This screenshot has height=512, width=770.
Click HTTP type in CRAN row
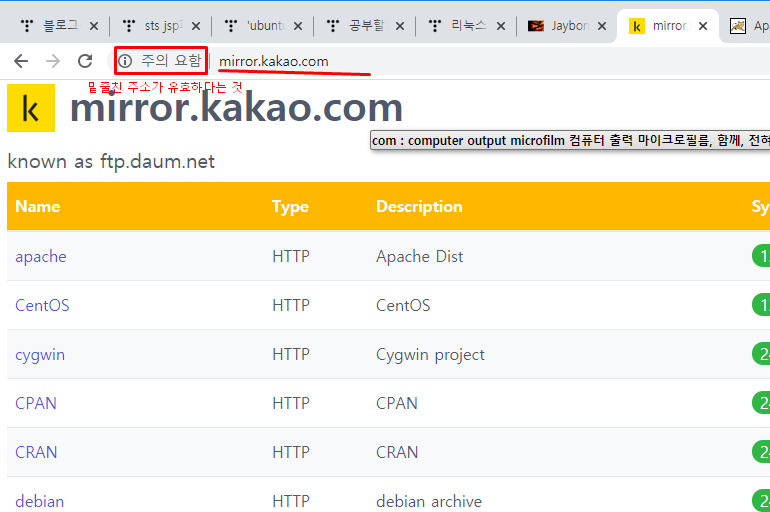(291, 452)
